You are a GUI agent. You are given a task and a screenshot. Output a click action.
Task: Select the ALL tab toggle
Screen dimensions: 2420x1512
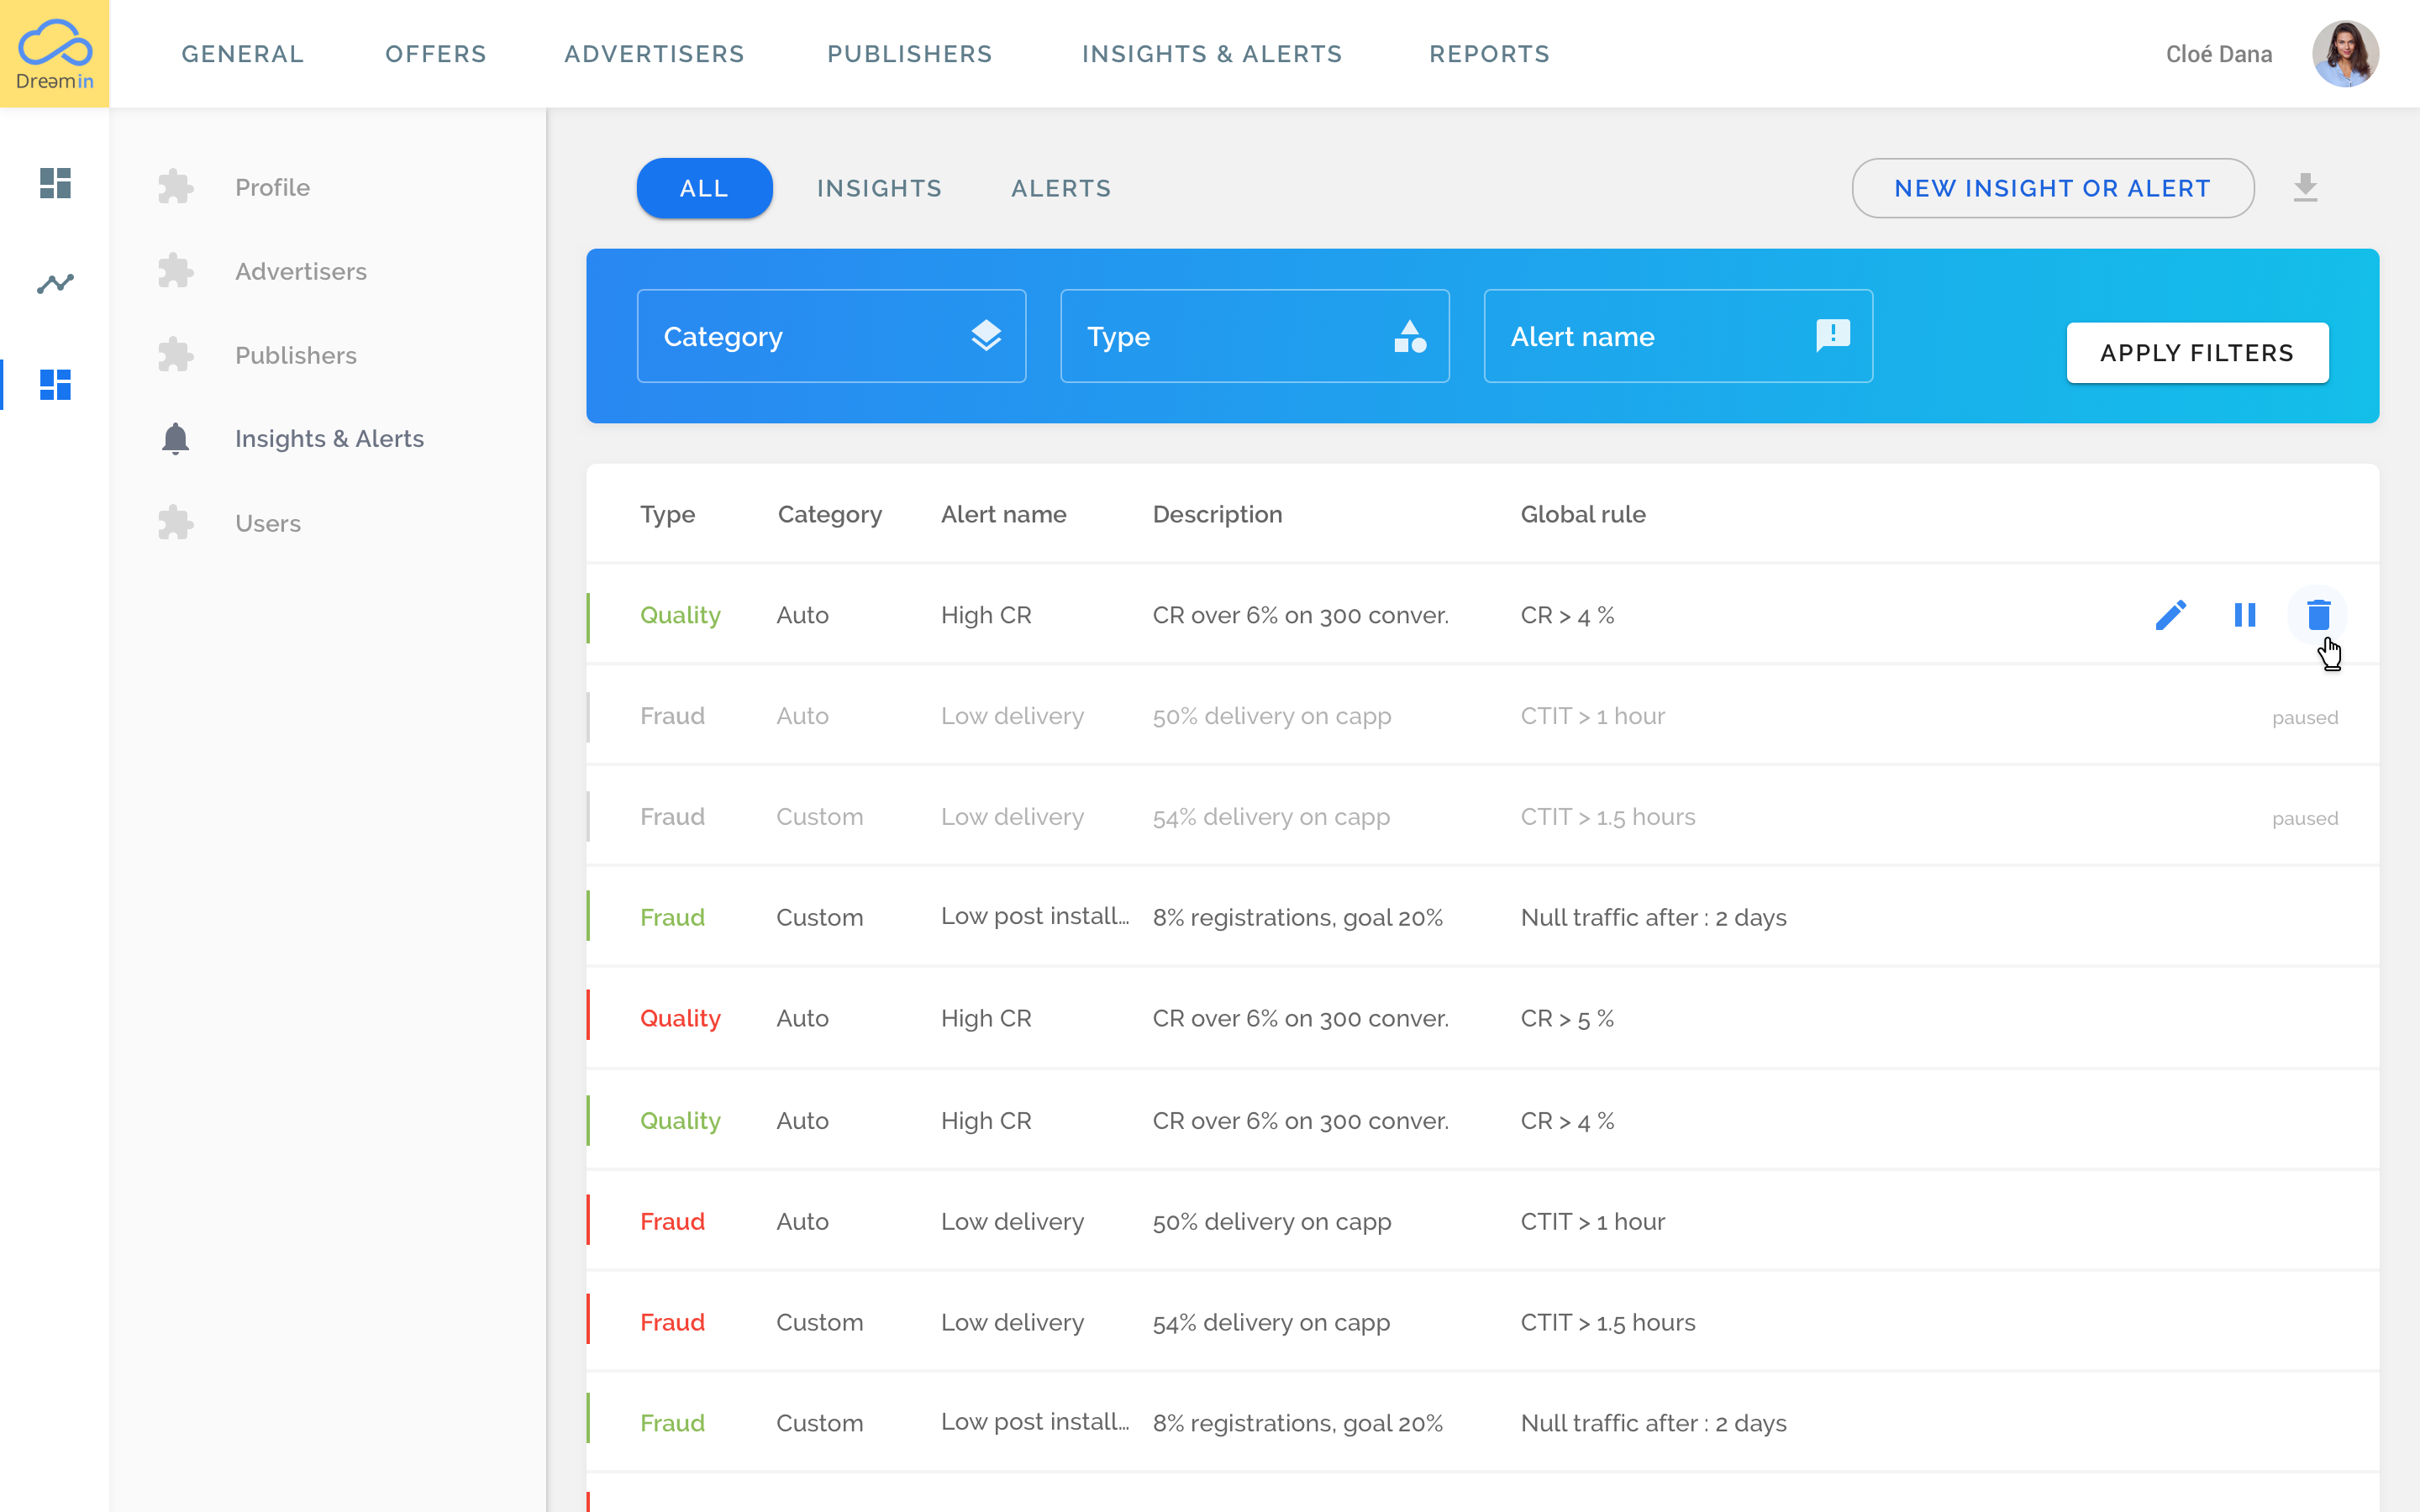702,188
